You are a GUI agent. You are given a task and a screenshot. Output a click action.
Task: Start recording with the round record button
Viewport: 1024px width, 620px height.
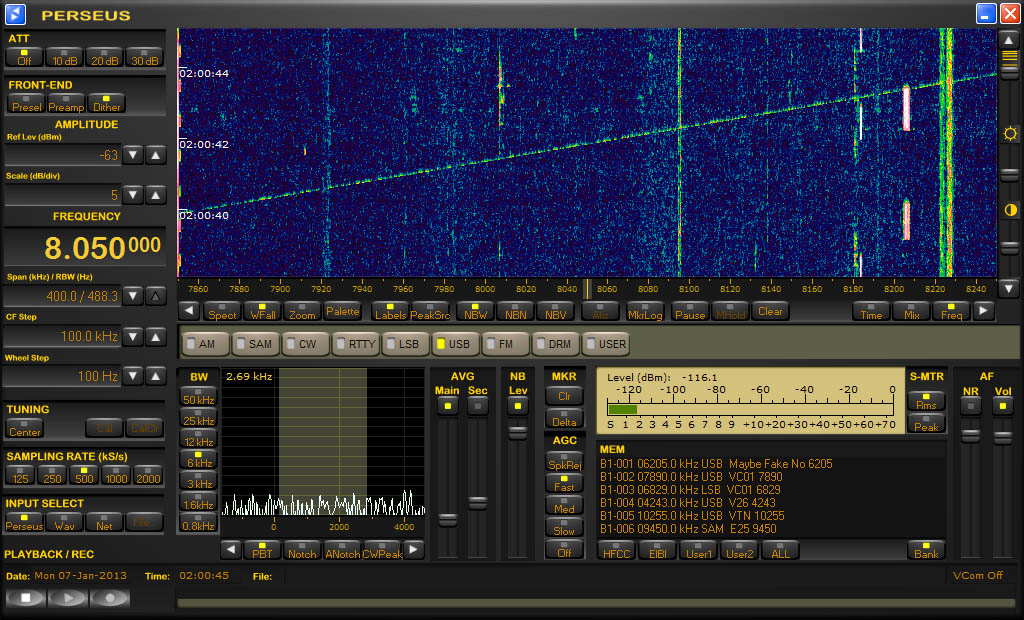click(x=110, y=598)
